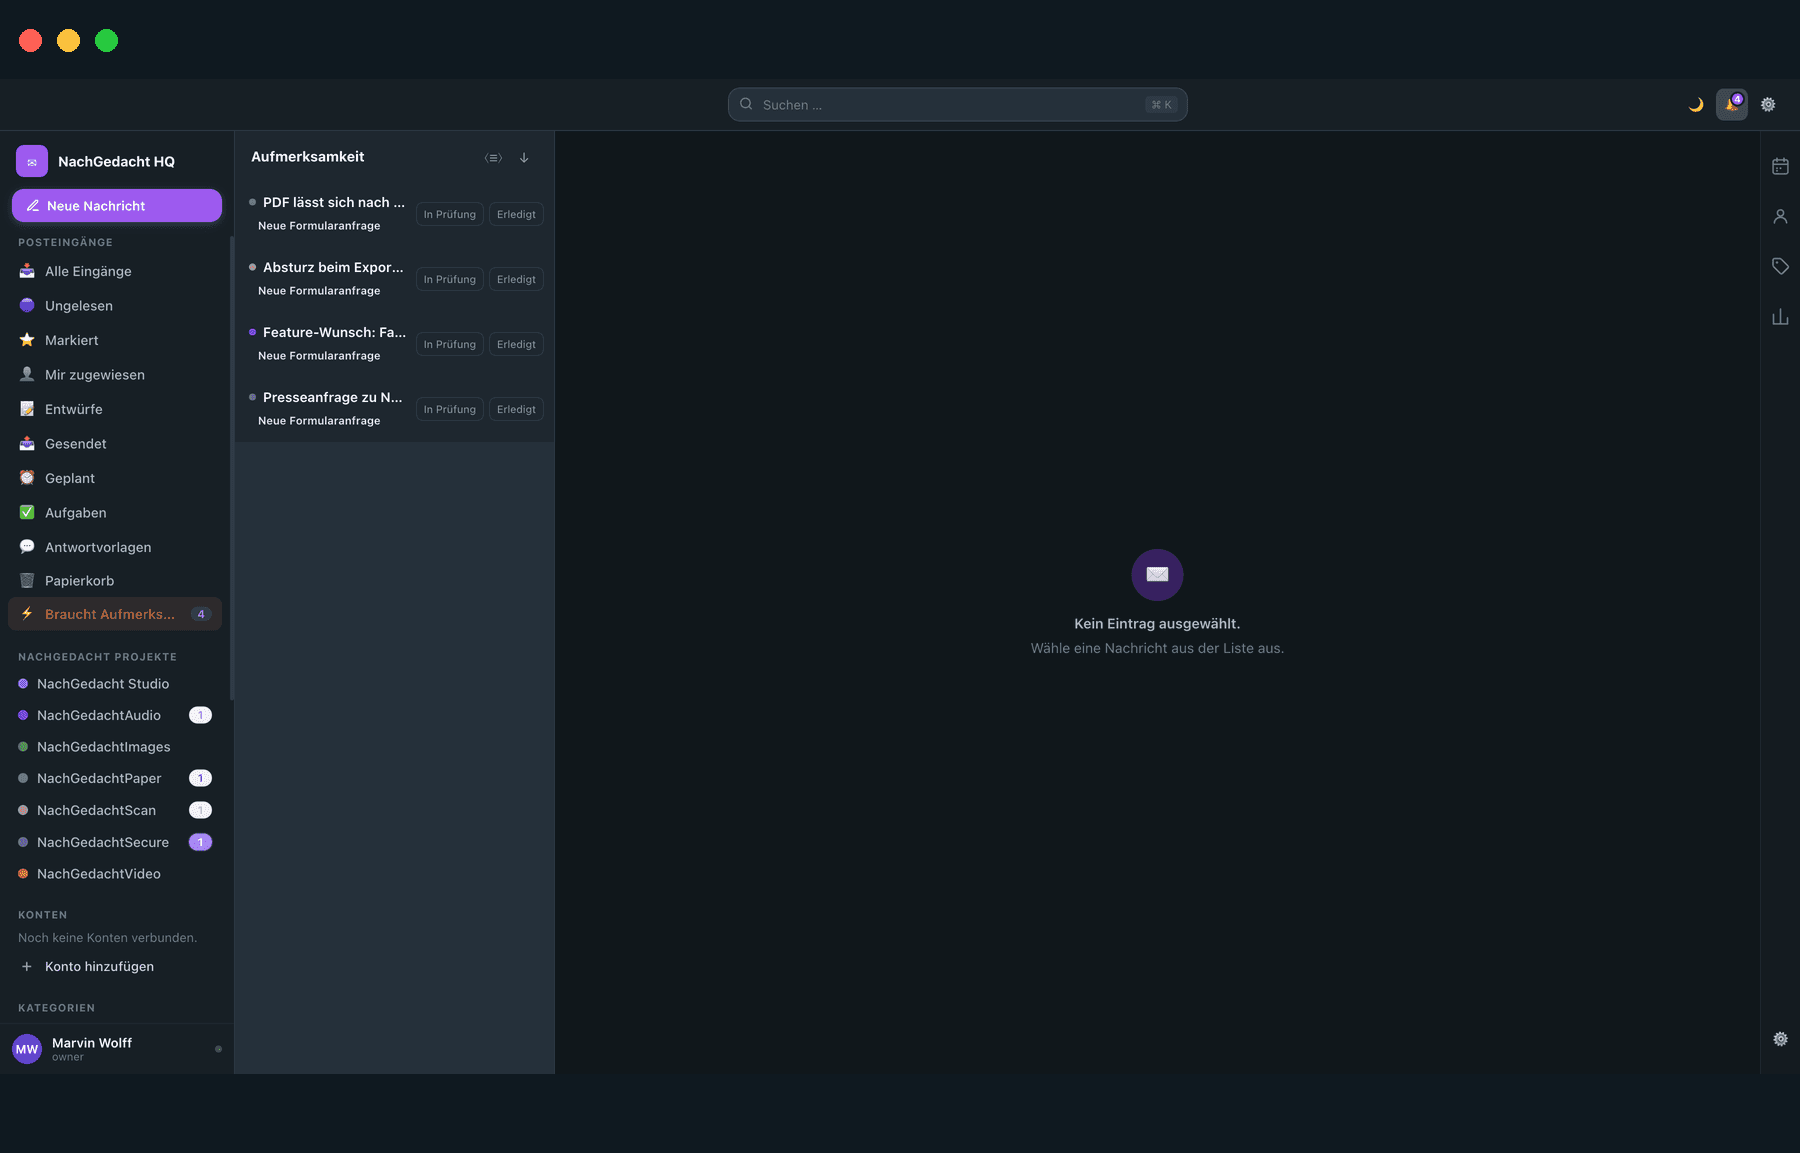Screen dimensions: 1800x1153
Task: Mark PDF lässt sich nach message In Prüfung
Action: 450,214
